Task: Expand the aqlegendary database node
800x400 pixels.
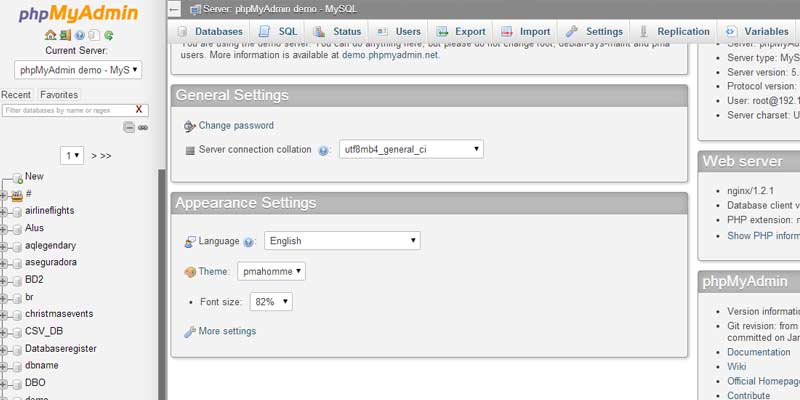Action: click(3, 247)
